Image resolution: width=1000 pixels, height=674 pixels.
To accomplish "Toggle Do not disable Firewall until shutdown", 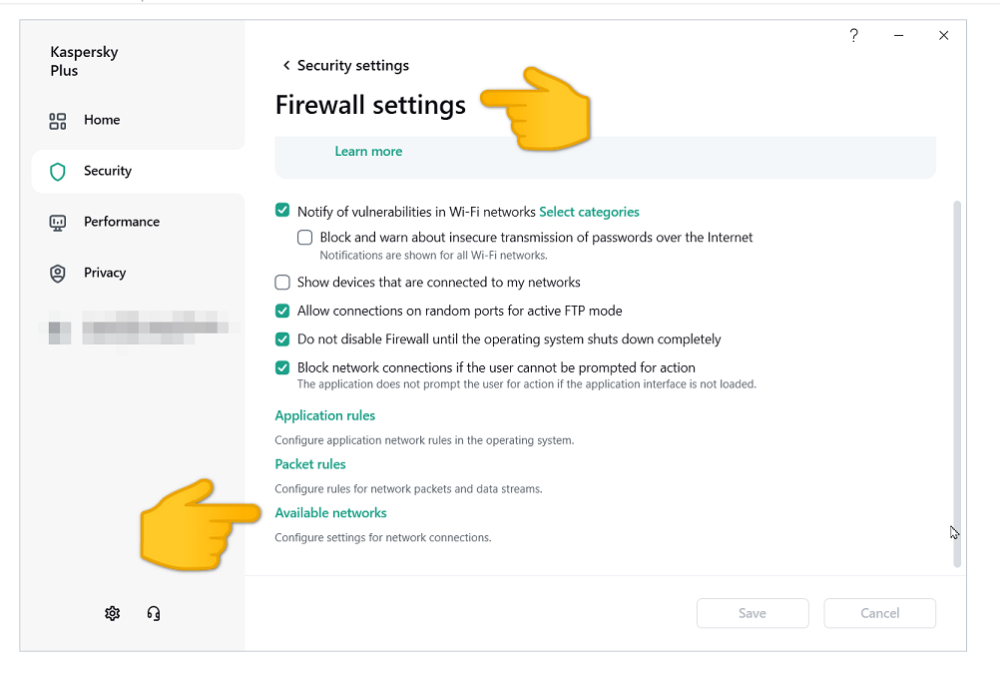I will coord(282,339).
